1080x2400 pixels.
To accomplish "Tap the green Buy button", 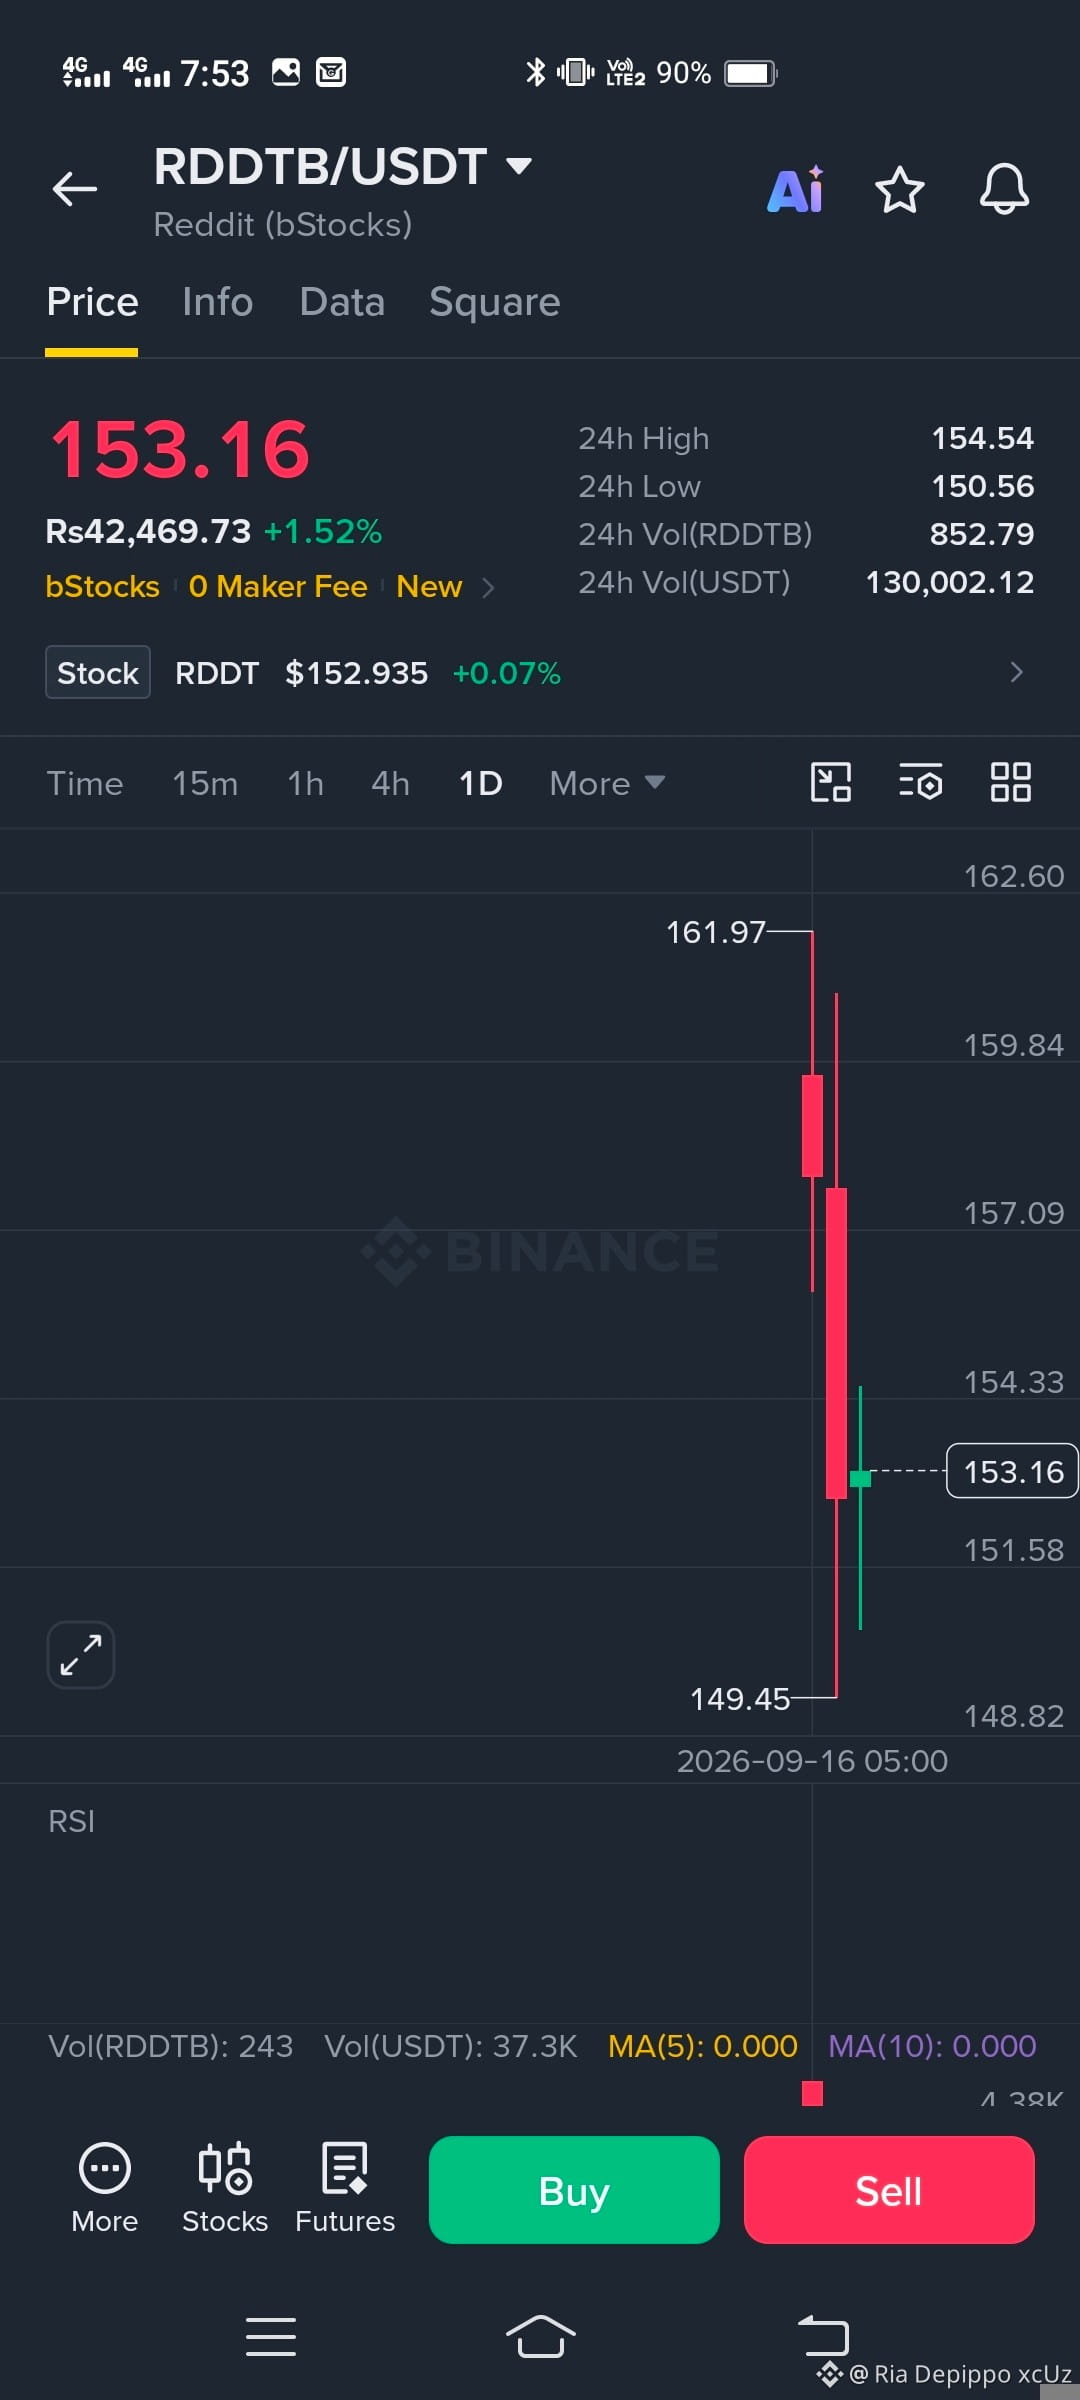I will [574, 2190].
